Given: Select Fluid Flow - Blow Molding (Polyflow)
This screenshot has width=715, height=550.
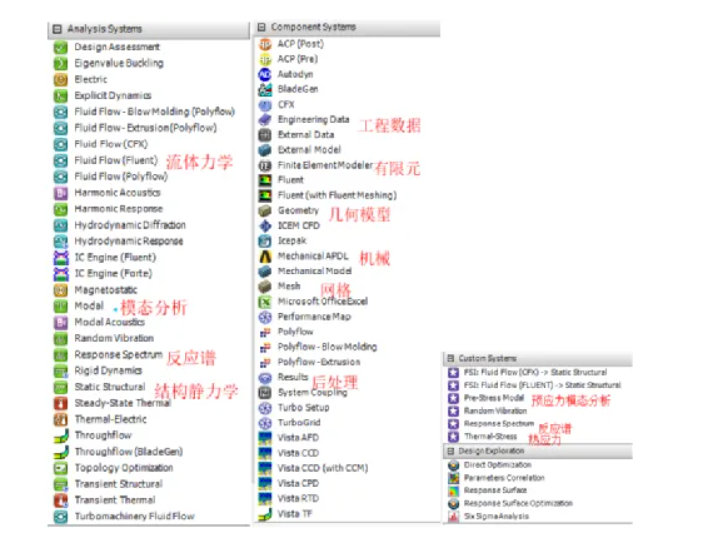Looking at the screenshot, I should click(155, 112).
